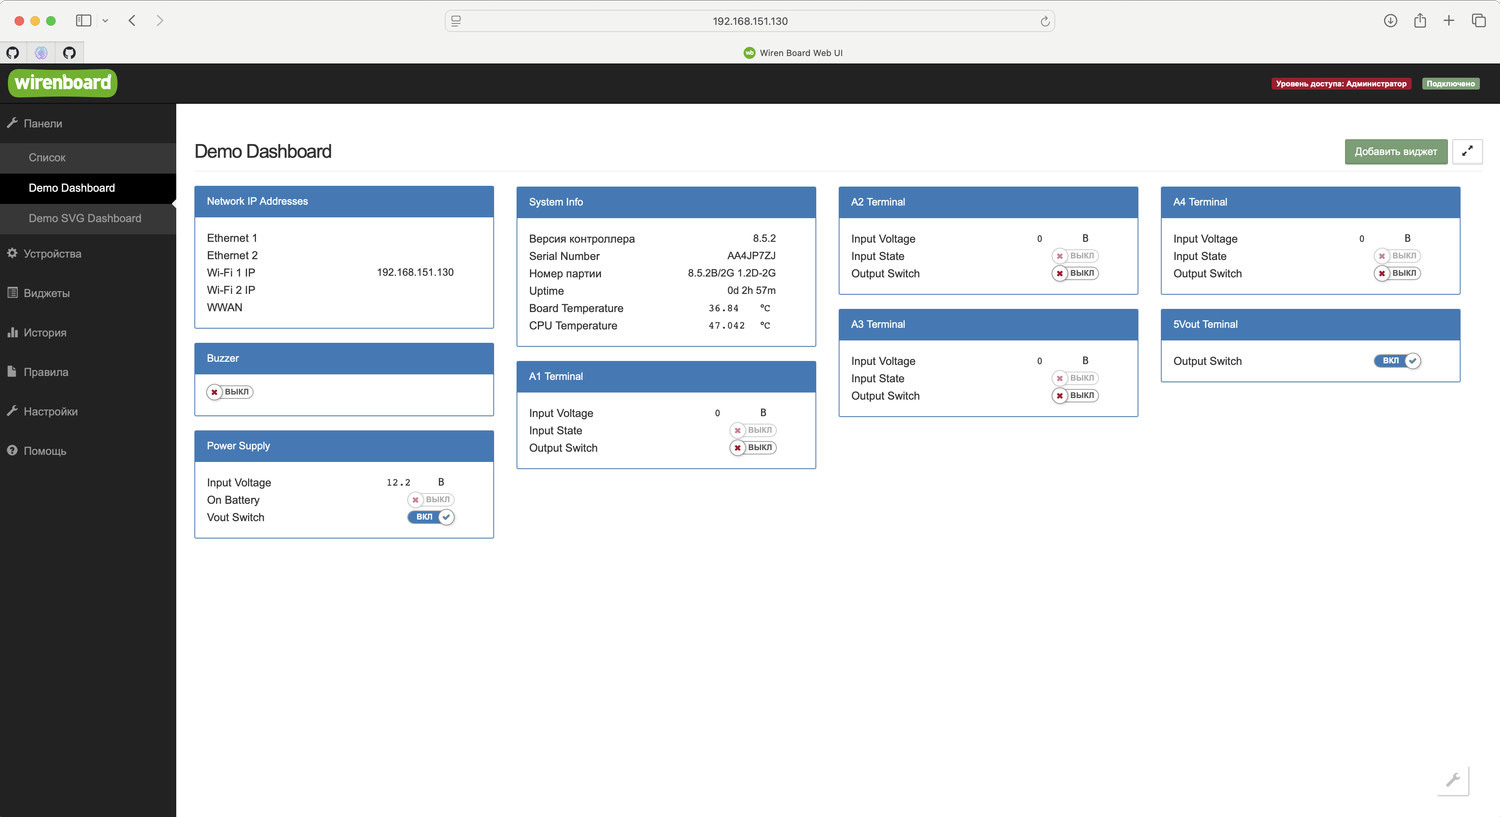Expand the Настройки sidebar menu
Viewport: 1500px width, 817px height.
pos(50,412)
